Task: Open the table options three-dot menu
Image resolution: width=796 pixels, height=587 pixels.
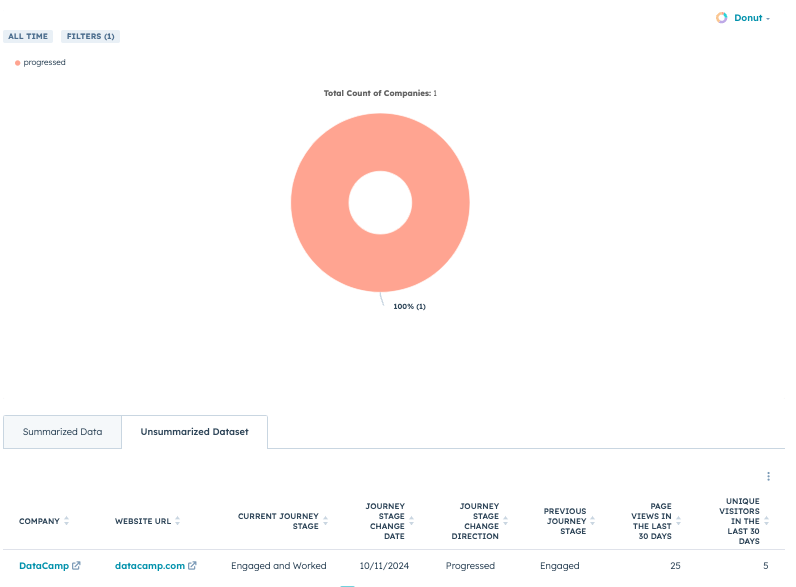Action: [768, 477]
